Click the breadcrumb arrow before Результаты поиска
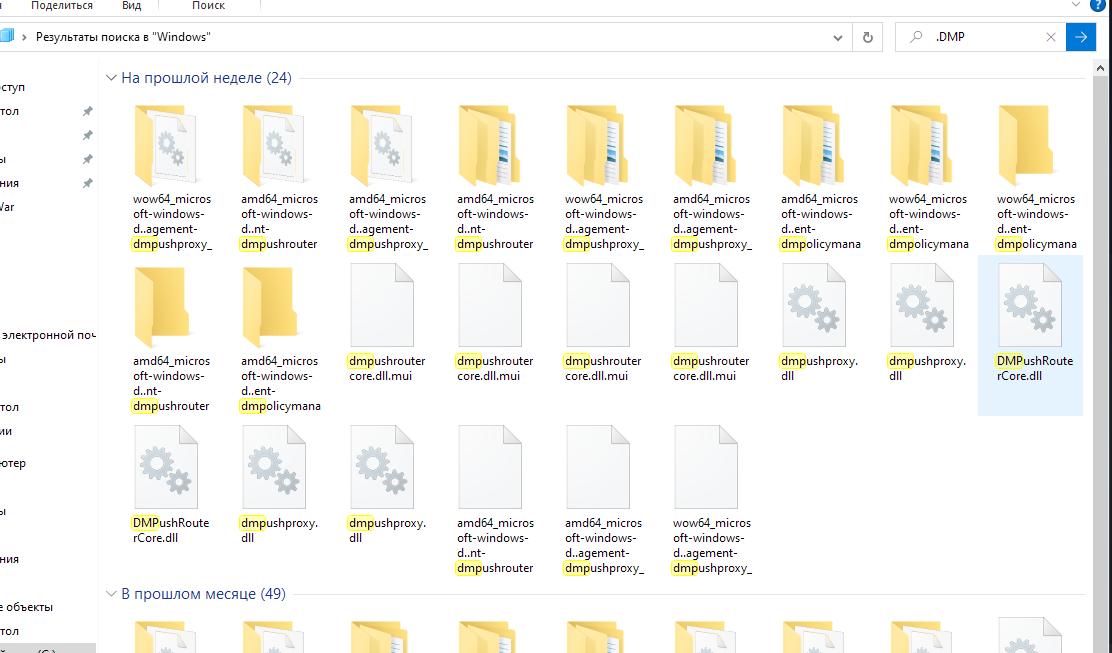The width and height of the screenshot is (1112, 653). [24, 37]
